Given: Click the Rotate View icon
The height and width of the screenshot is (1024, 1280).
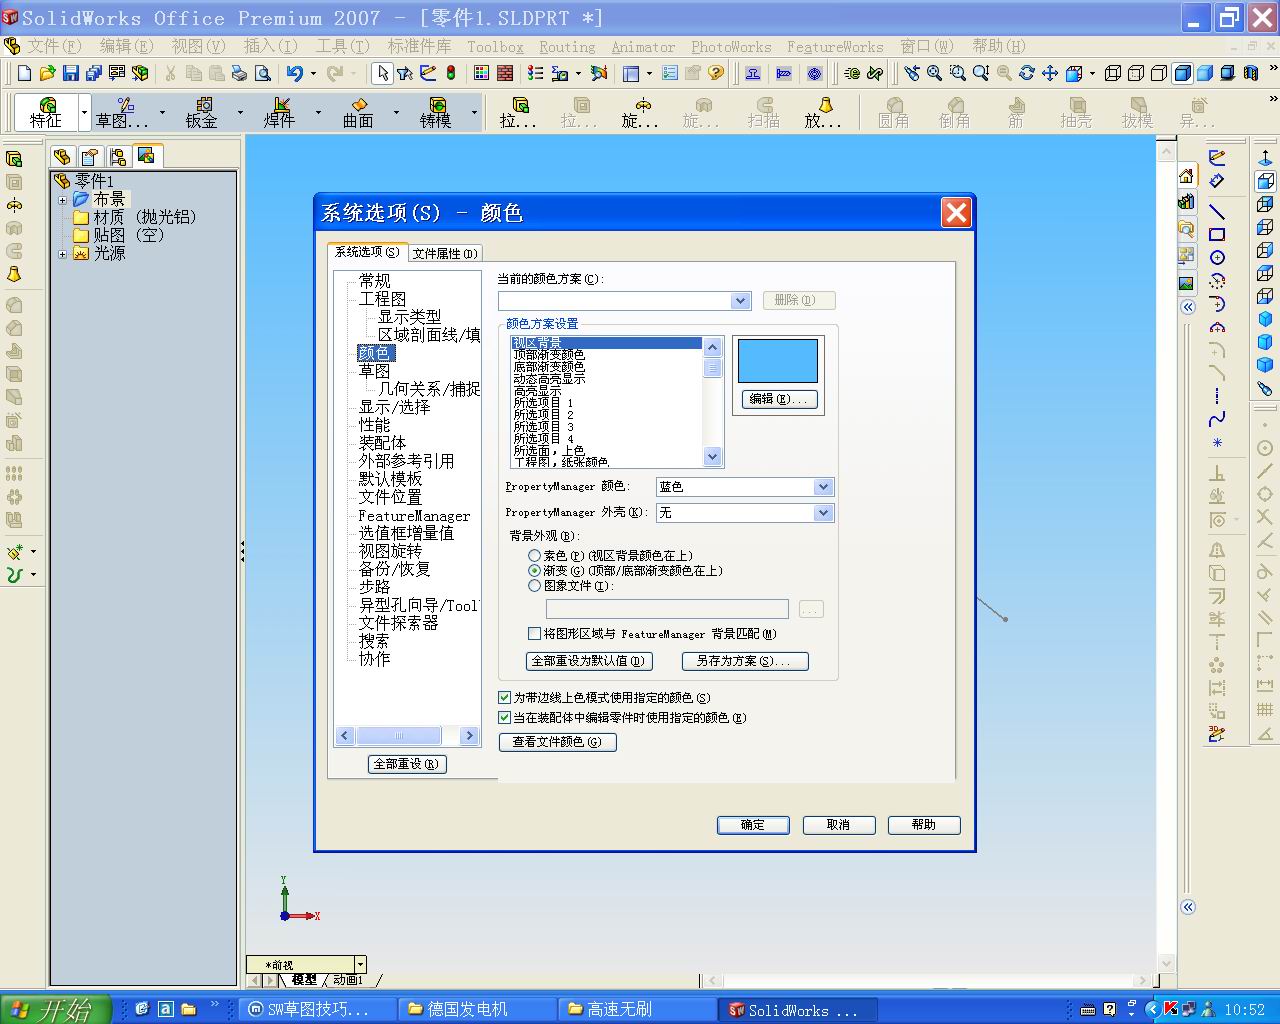Looking at the screenshot, I should click(x=1027, y=73).
